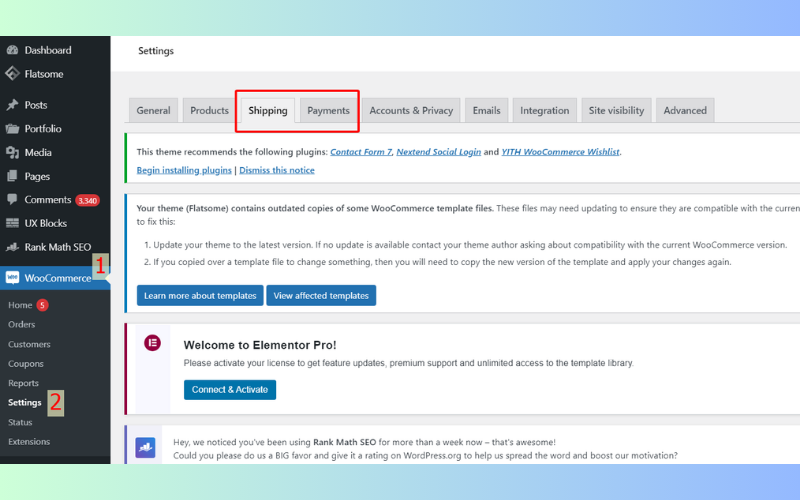Click the Posts pin icon
The image size is (800, 500).
pos(12,105)
